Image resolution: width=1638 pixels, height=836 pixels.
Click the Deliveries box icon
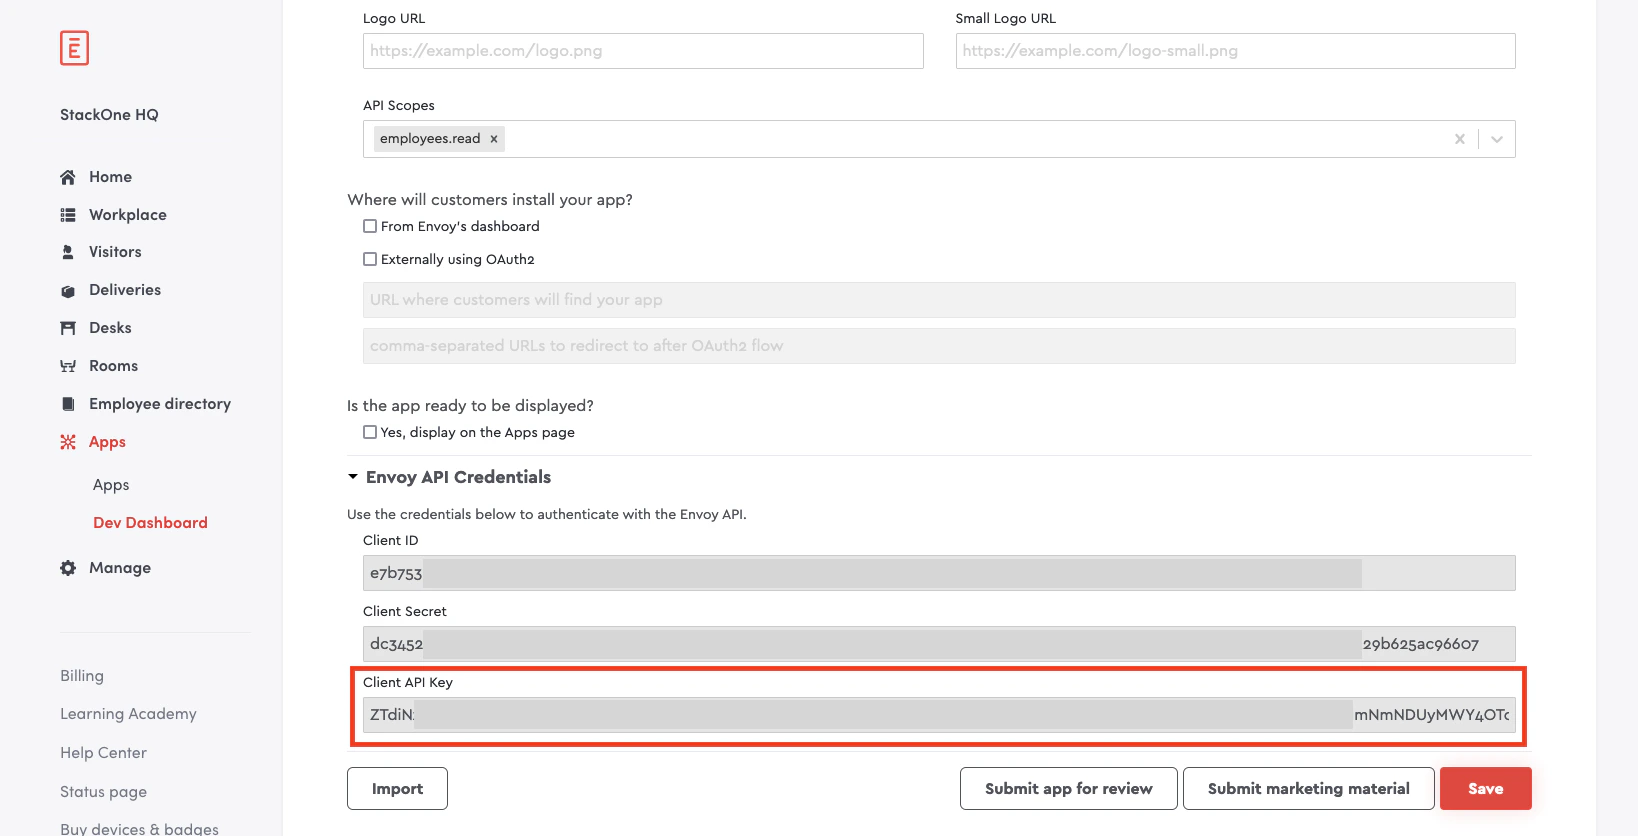click(x=68, y=291)
